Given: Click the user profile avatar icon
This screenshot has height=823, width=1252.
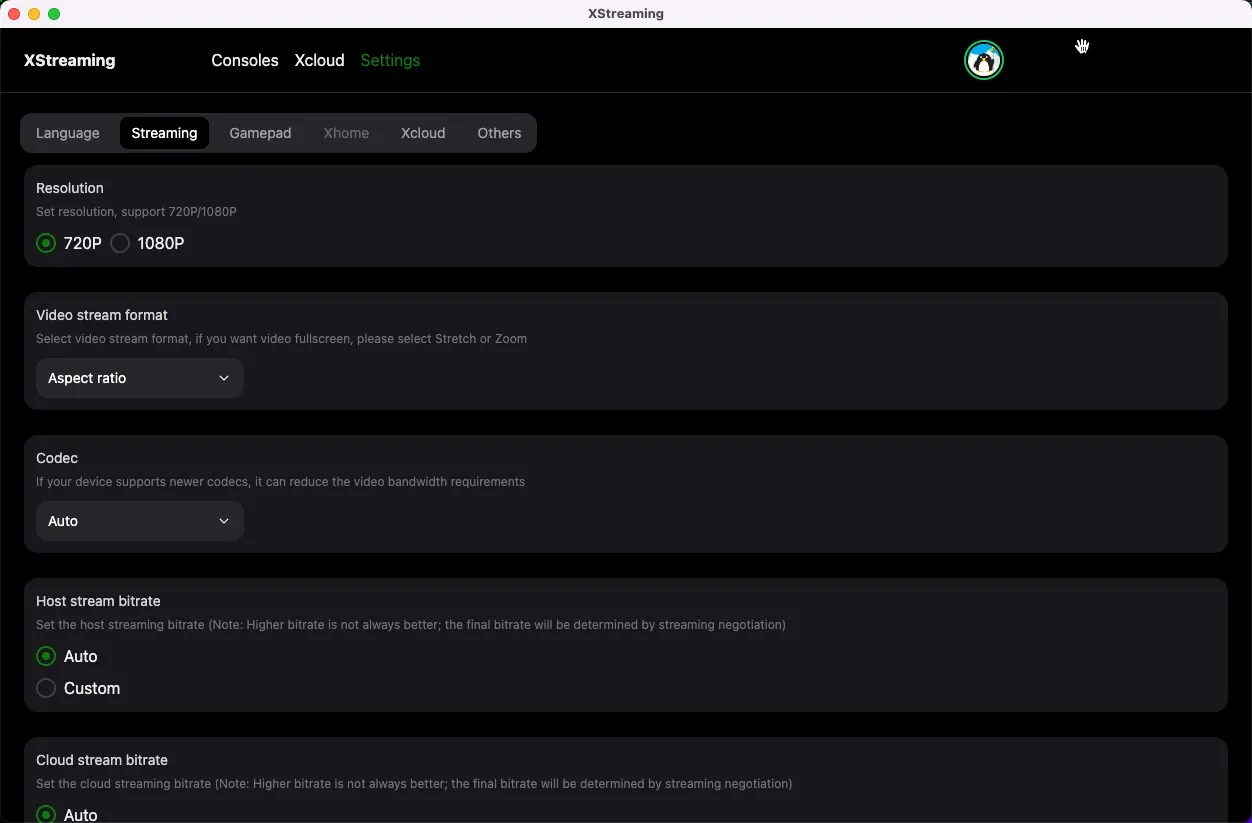Looking at the screenshot, I should [983, 60].
